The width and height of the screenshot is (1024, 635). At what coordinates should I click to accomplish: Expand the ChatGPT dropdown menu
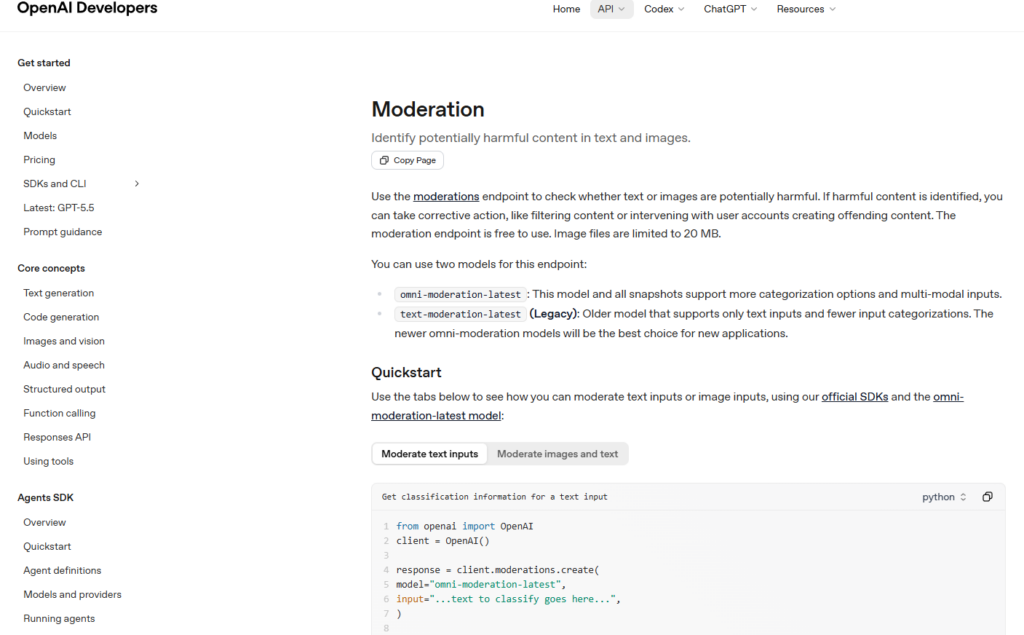[730, 9]
